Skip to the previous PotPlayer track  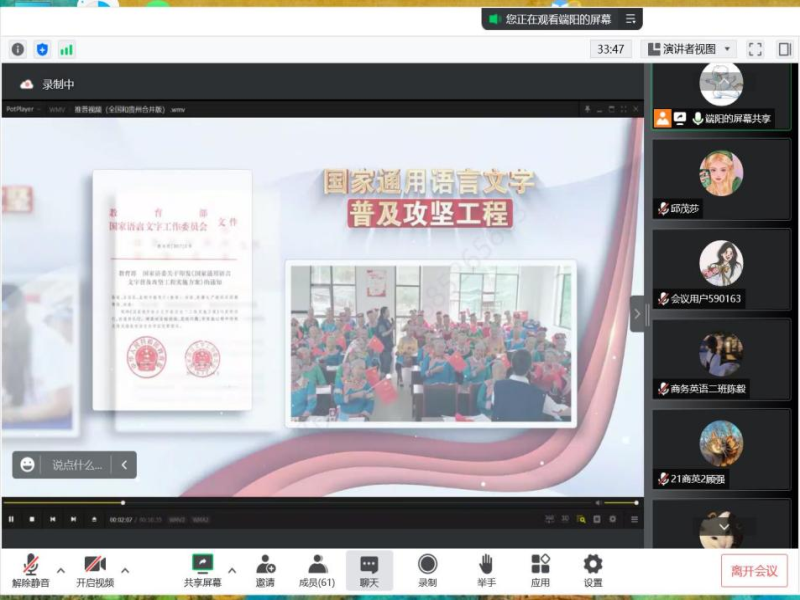coord(53,519)
